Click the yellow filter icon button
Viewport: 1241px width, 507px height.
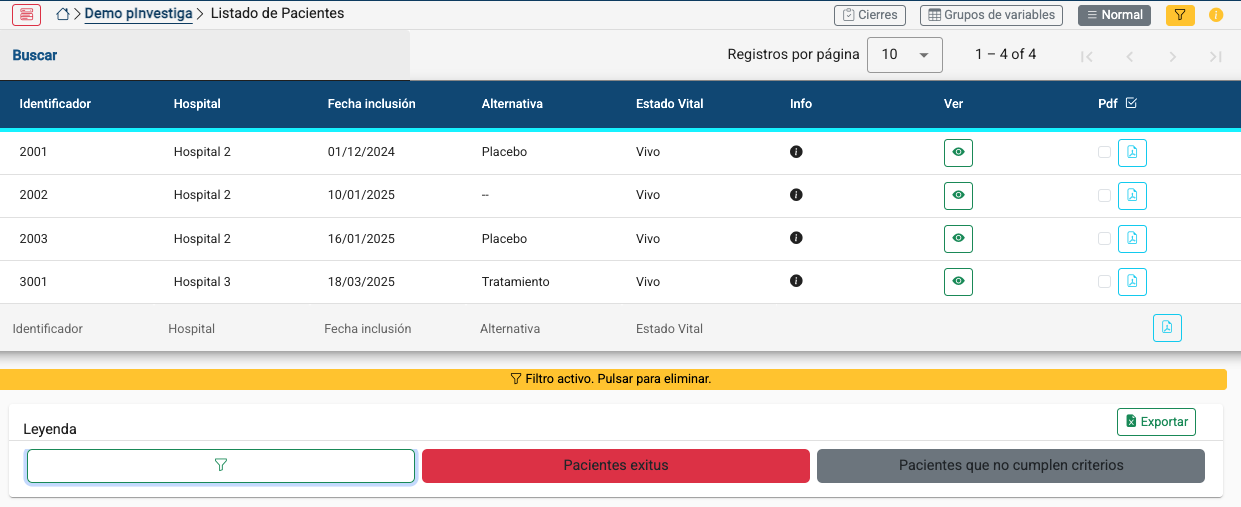click(1180, 15)
